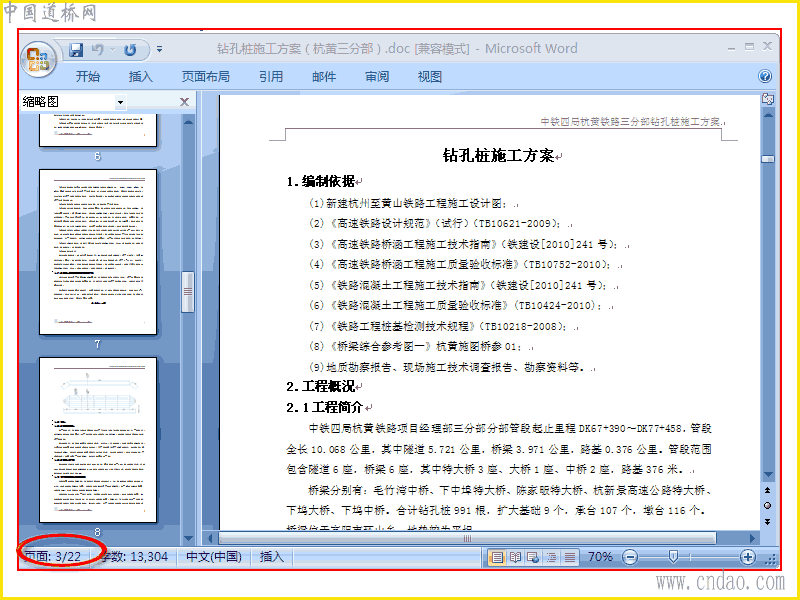Open the 开始 ribbon tab
Image resolution: width=800 pixels, height=600 pixels.
tap(88, 77)
